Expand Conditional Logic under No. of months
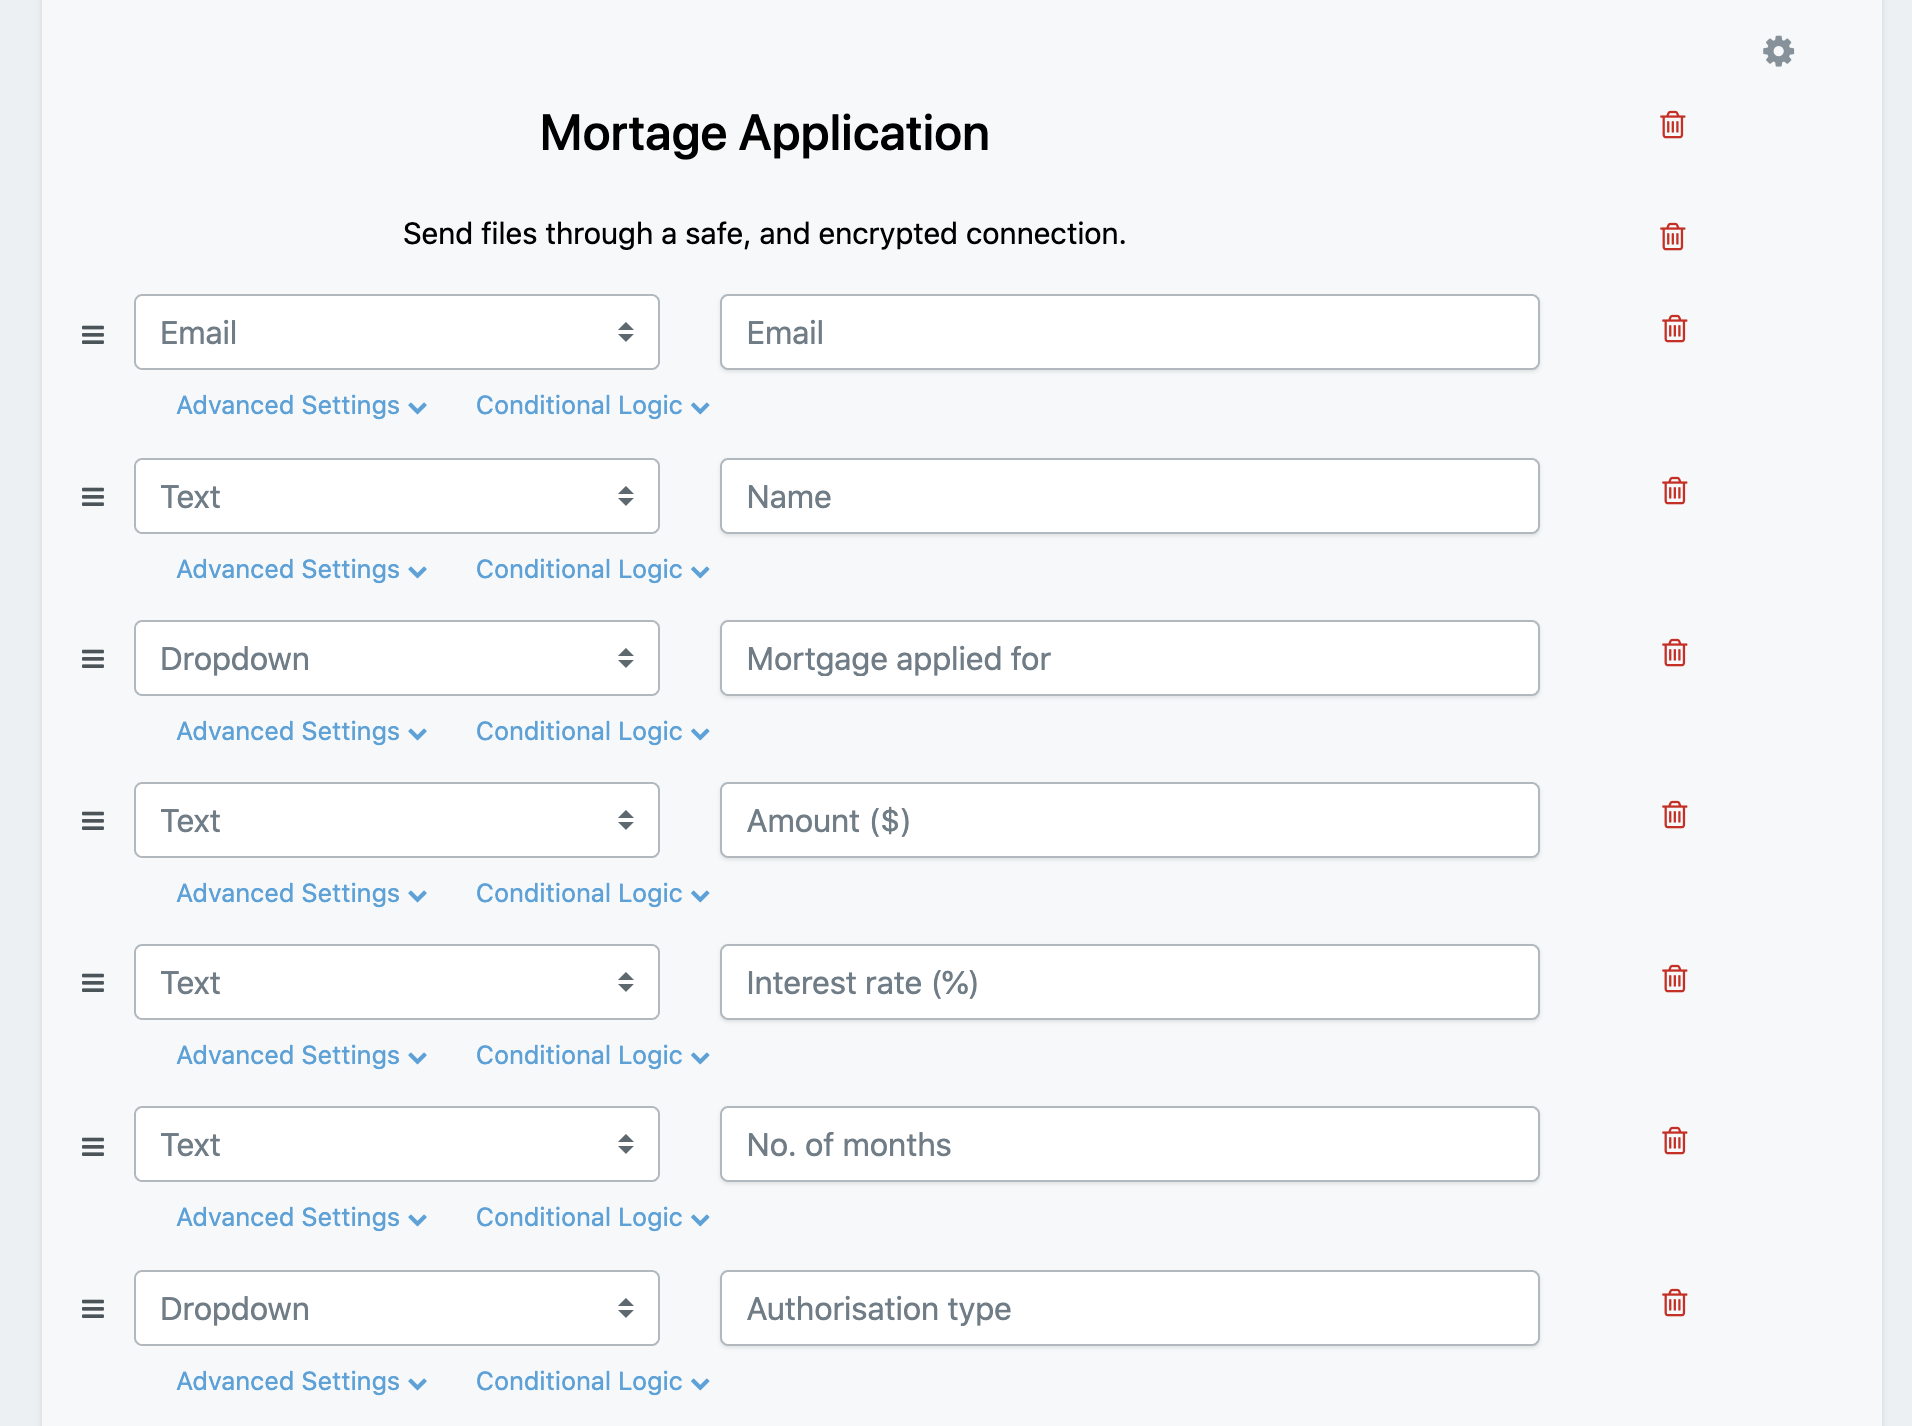 click(x=593, y=1217)
